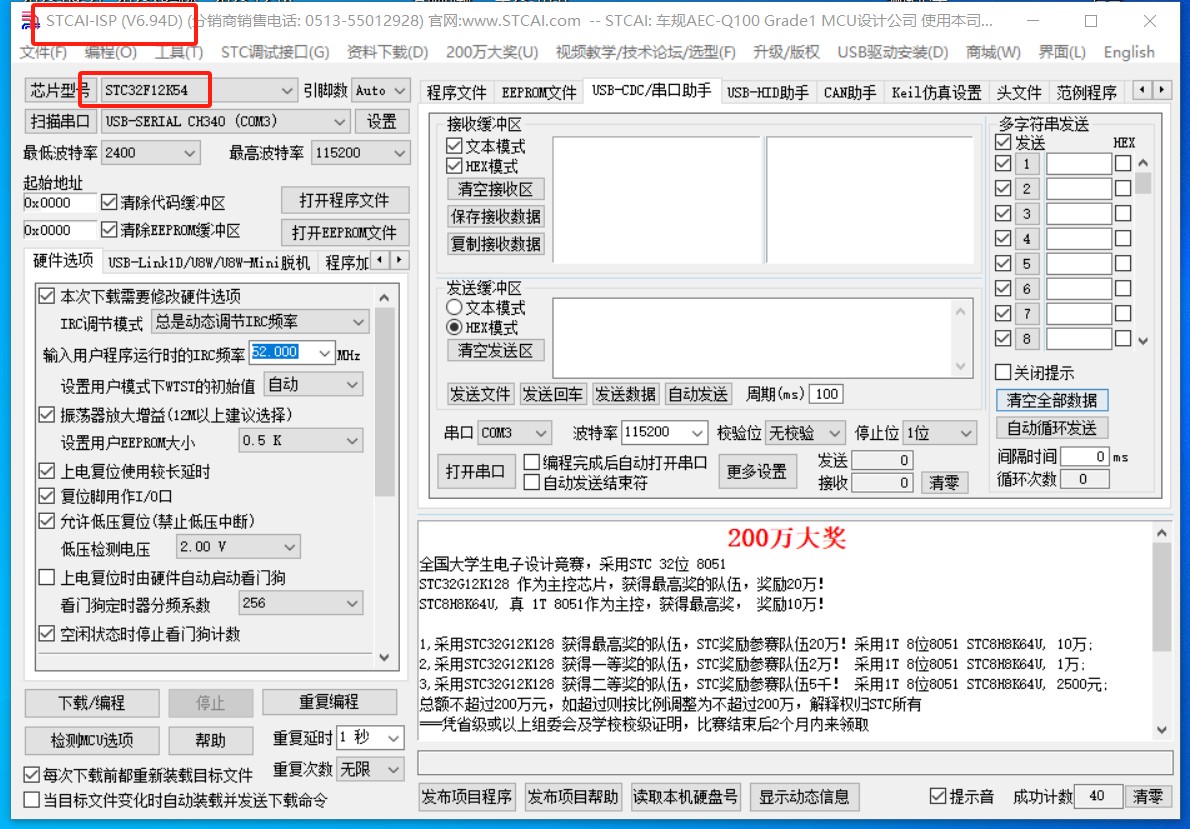Open the 范例程序 tab

point(1086,93)
